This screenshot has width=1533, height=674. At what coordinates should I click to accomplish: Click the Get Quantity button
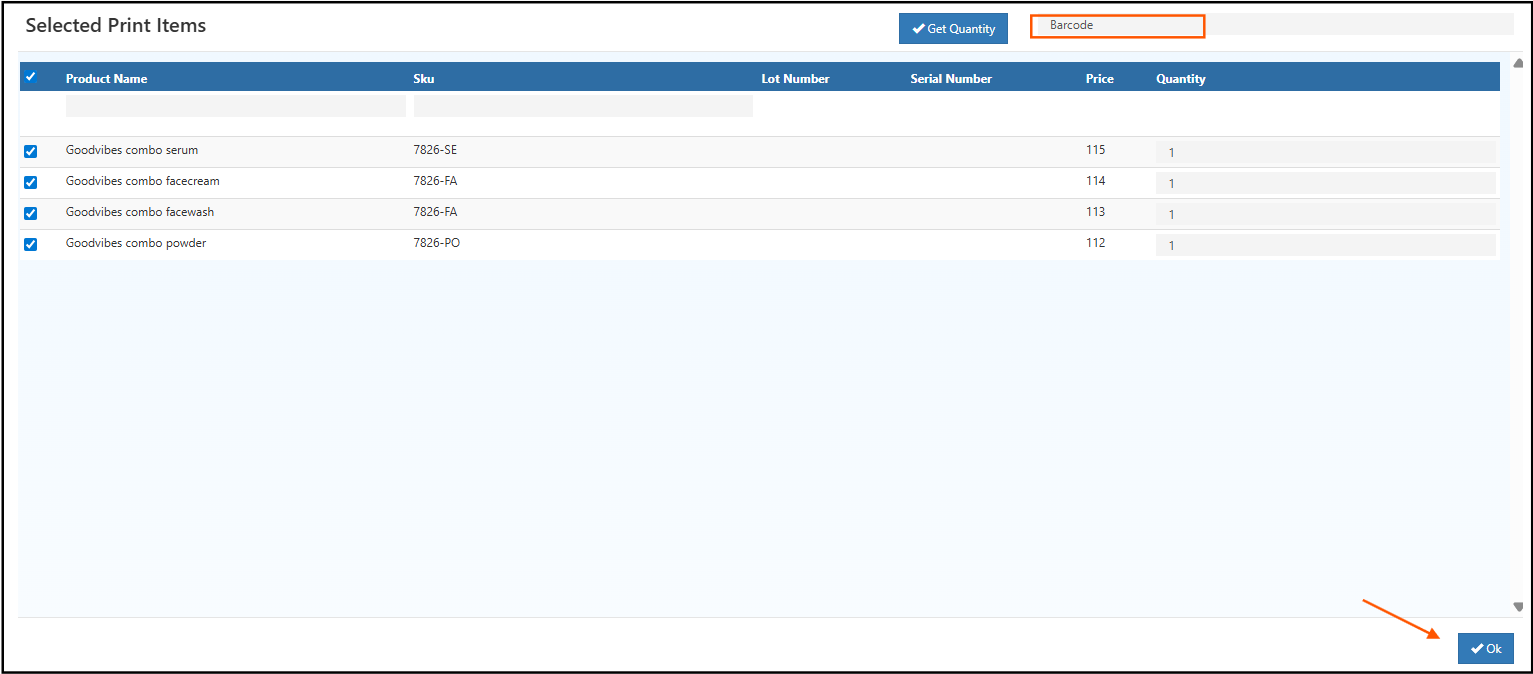[x=953, y=29]
